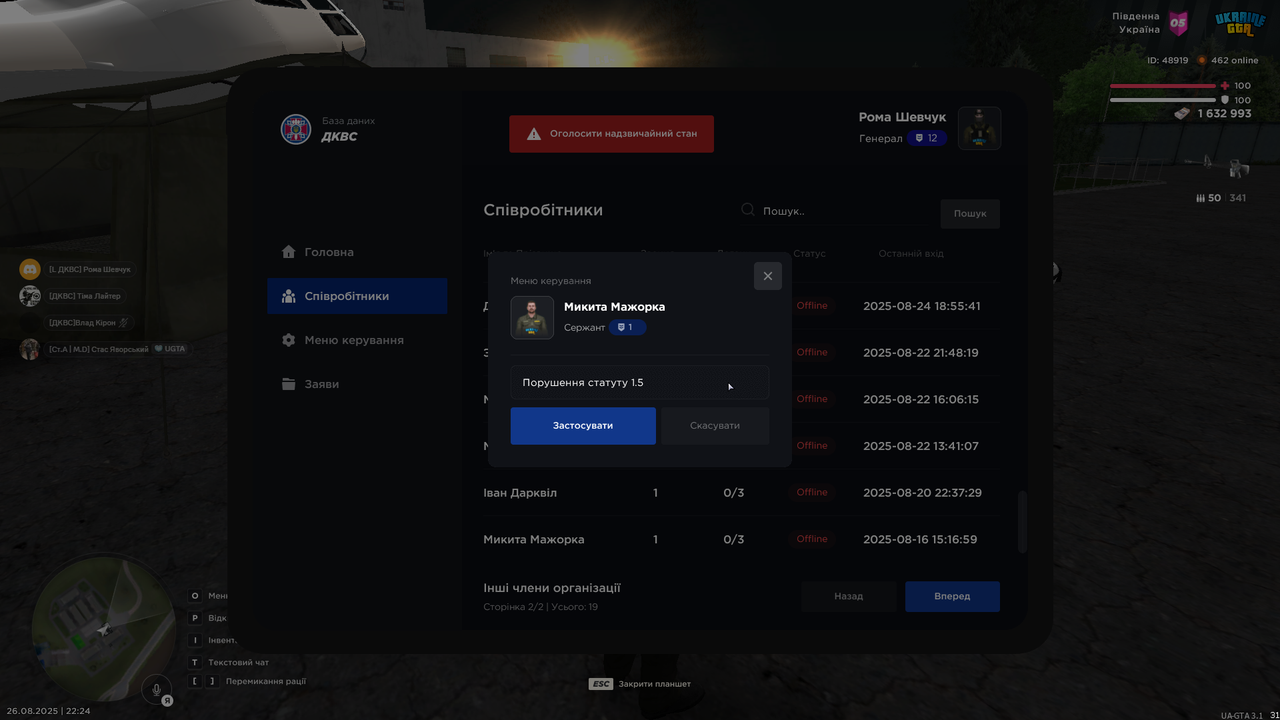The image size is (1280, 720).
Task: Click the Discord icon beside Рома Шевчук chat entry
Action: pyautogui.click(x=30, y=269)
